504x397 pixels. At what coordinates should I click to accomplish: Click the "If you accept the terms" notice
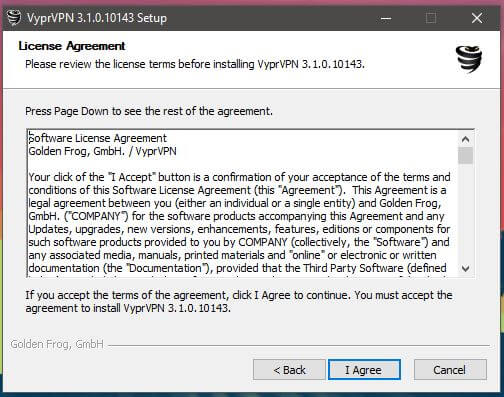pos(239,301)
